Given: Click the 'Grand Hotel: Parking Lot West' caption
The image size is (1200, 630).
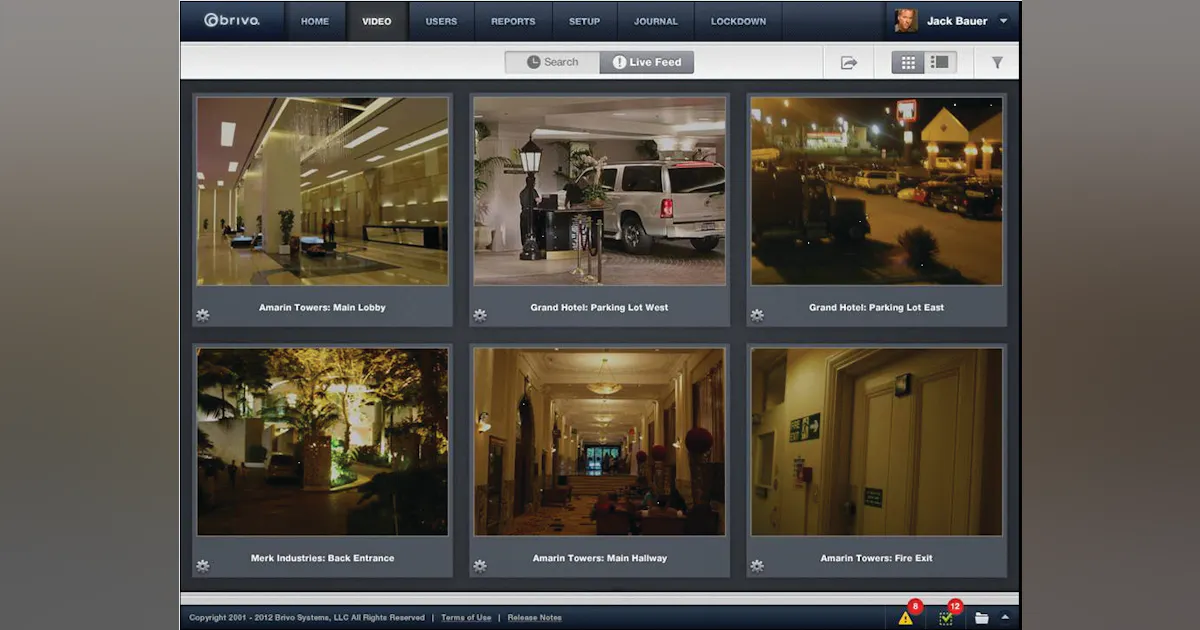Looking at the screenshot, I should click(x=599, y=307).
